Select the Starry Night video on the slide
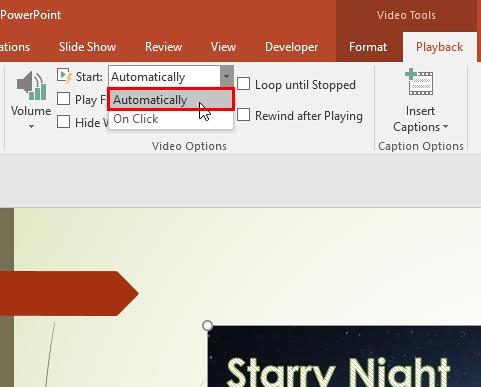The height and width of the screenshot is (387, 481). point(344,356)
